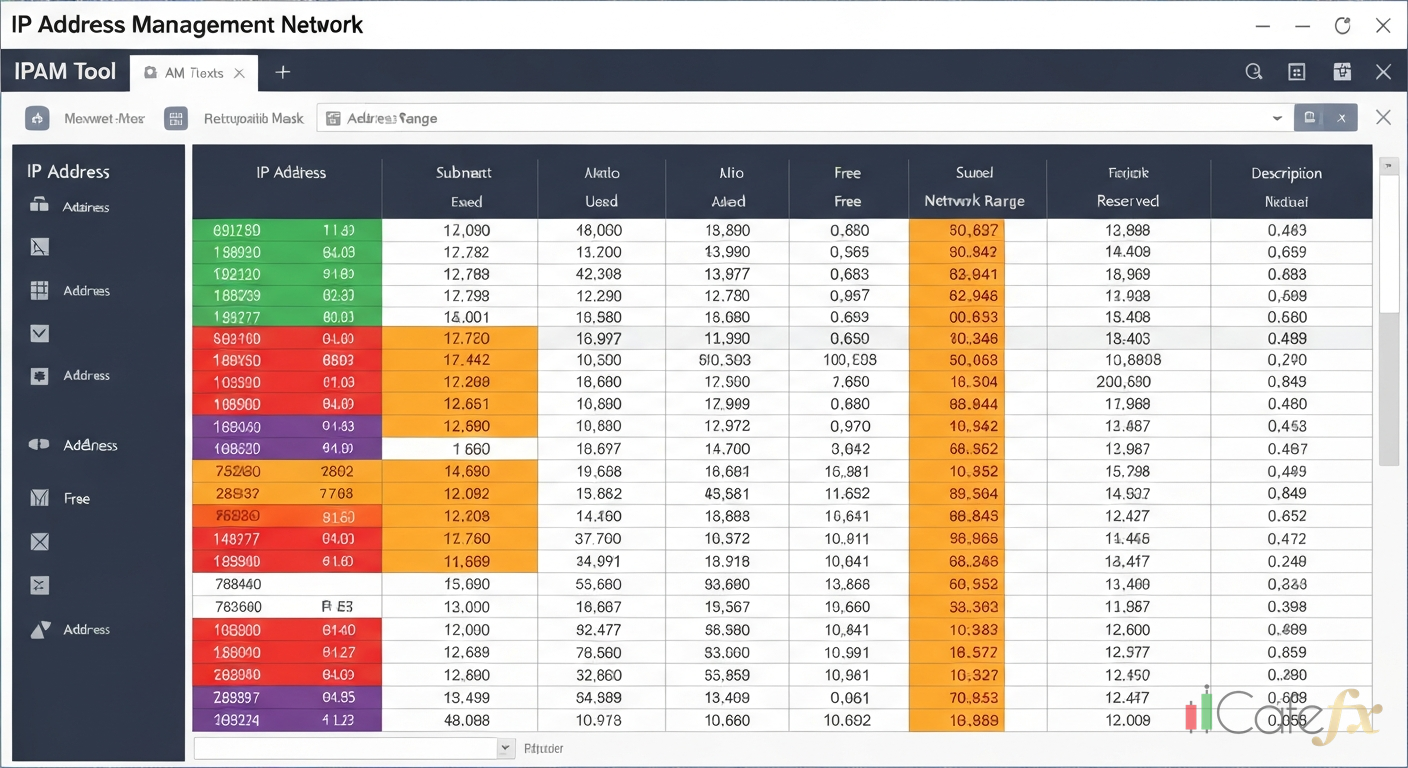Open the Address Range dropdown arrow
Image resolution: width=1408 pixels, height=768 pixels.
coord(1277,117)
